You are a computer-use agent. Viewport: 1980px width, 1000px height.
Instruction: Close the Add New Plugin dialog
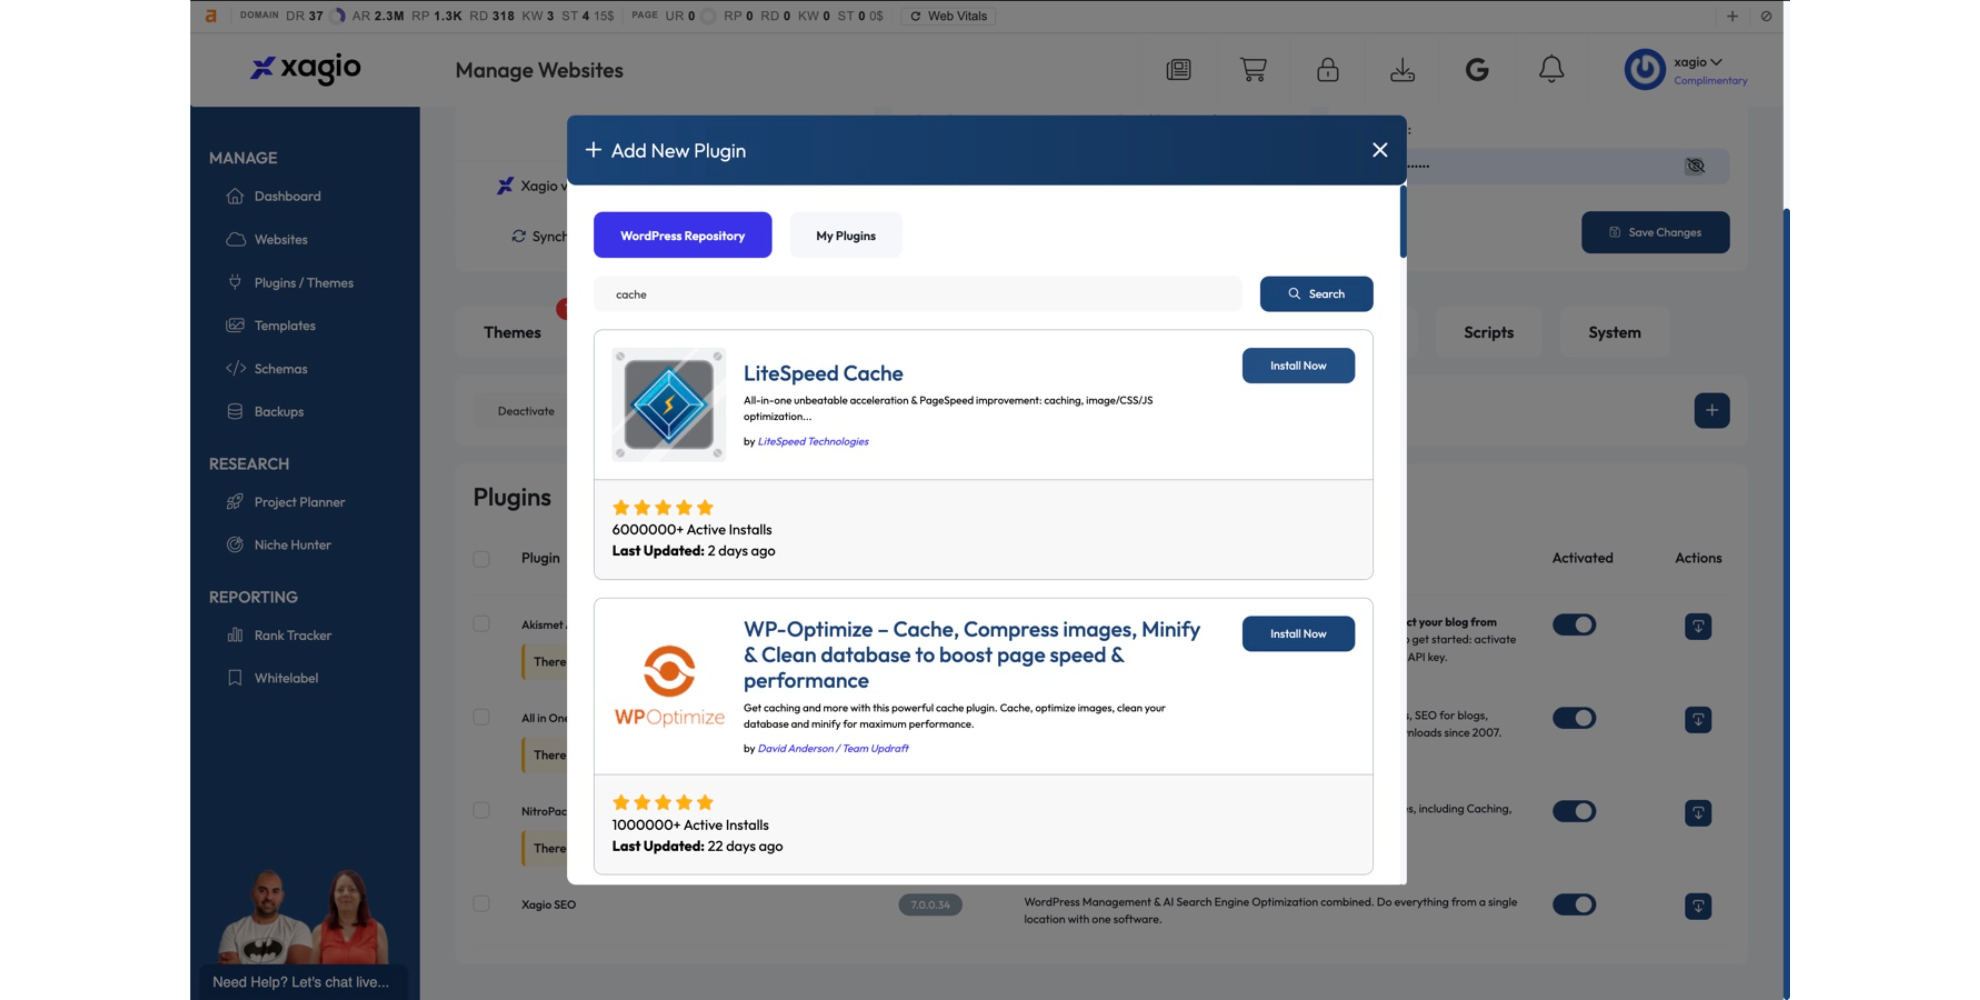coord(1379,150)
